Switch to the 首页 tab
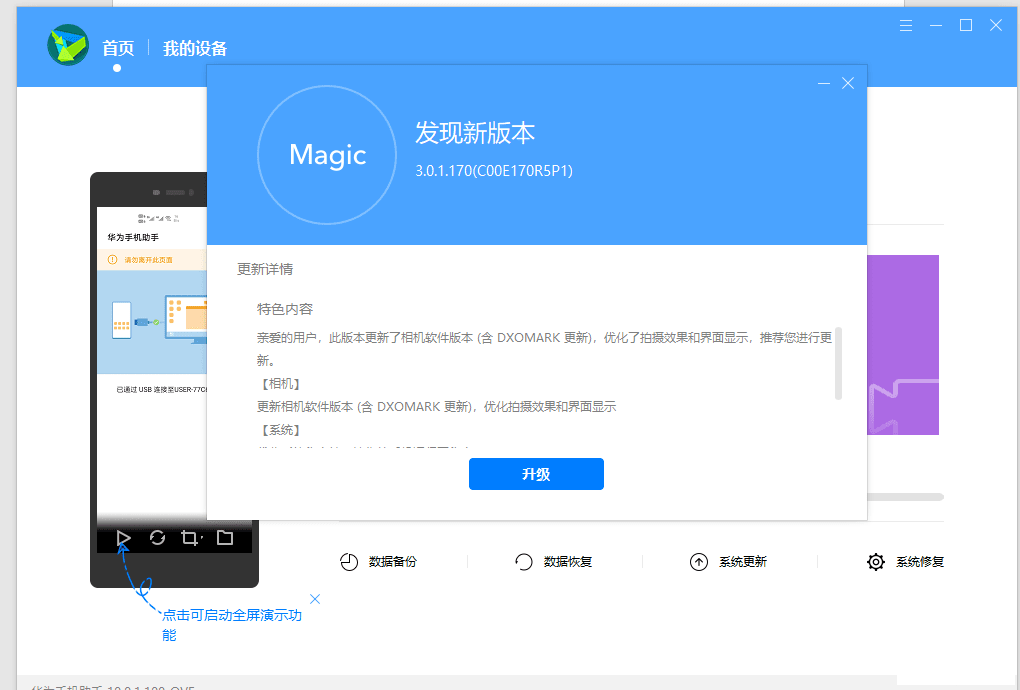This screenshot has height=690, width=1020. coord(118,48)
